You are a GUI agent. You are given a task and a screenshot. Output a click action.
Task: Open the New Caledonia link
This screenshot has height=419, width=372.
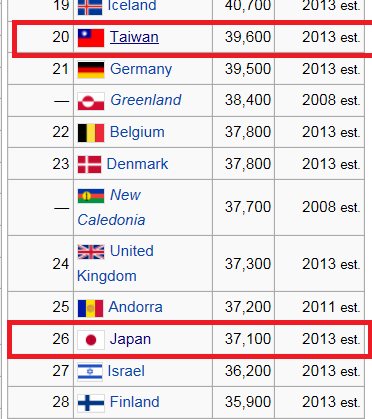point(112,207)
